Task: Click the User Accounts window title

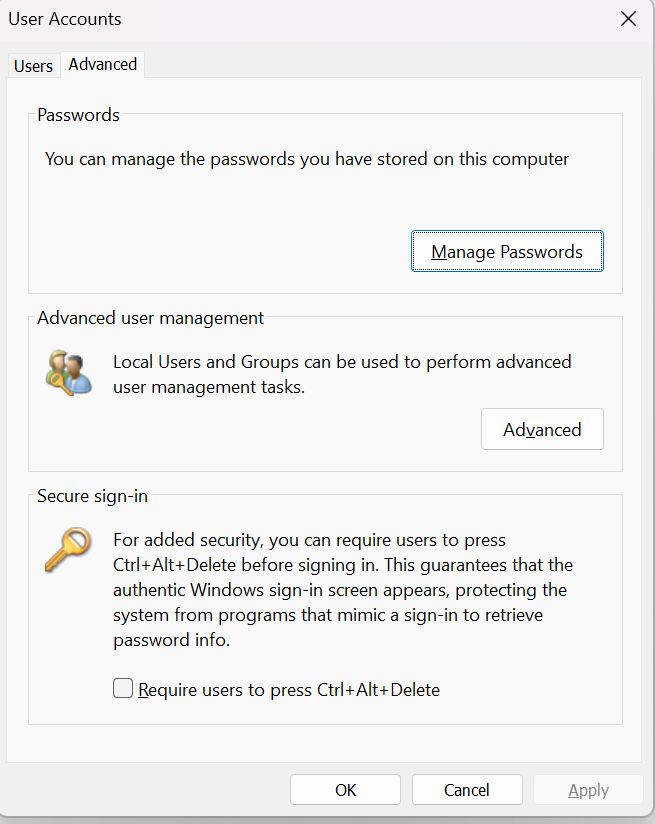Action: [x=65, y=19]
